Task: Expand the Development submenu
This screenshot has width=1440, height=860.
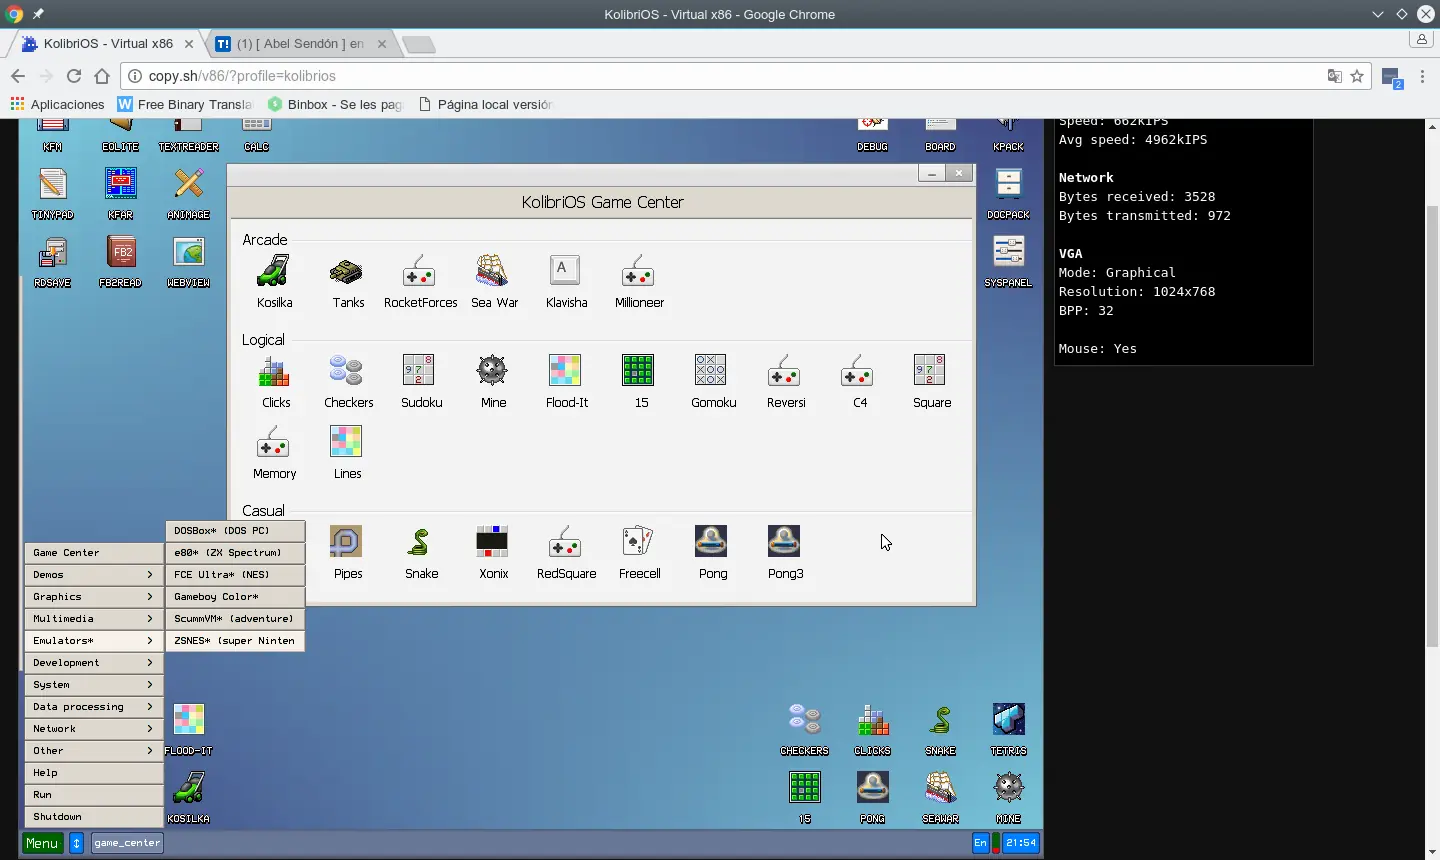Action: click(94, 663)
